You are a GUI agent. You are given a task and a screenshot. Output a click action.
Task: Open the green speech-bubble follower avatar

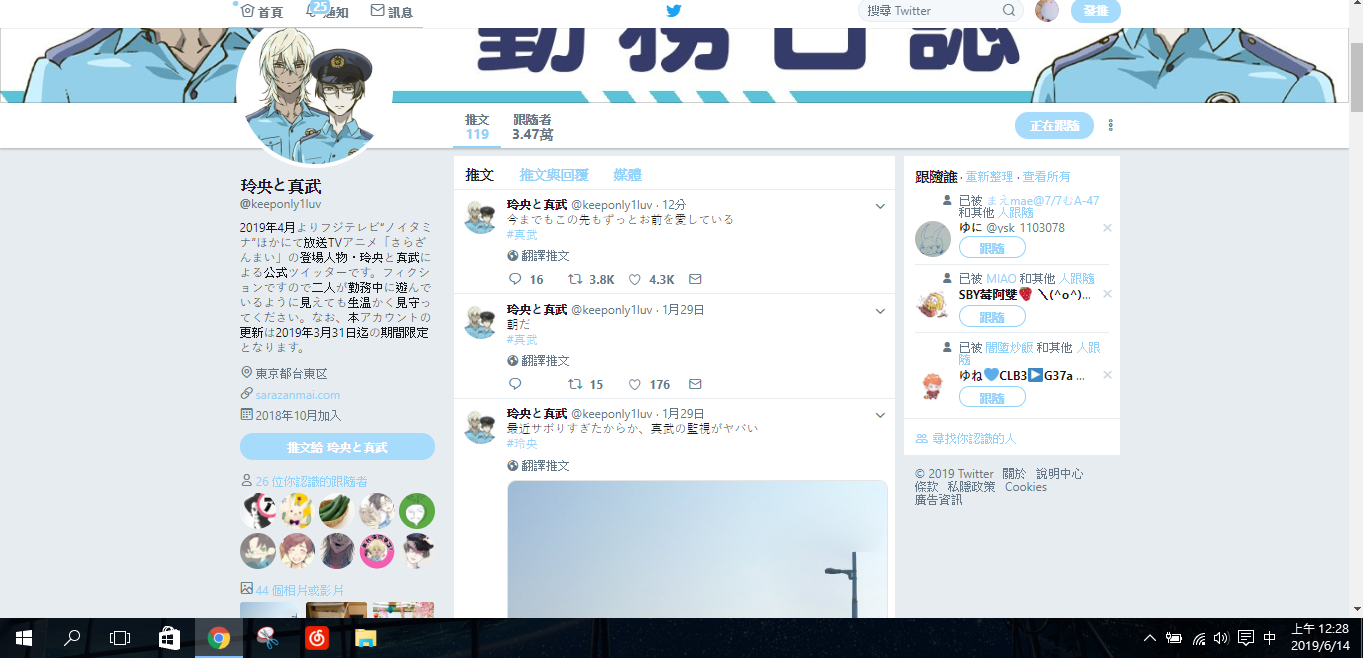tap(417, 511)
